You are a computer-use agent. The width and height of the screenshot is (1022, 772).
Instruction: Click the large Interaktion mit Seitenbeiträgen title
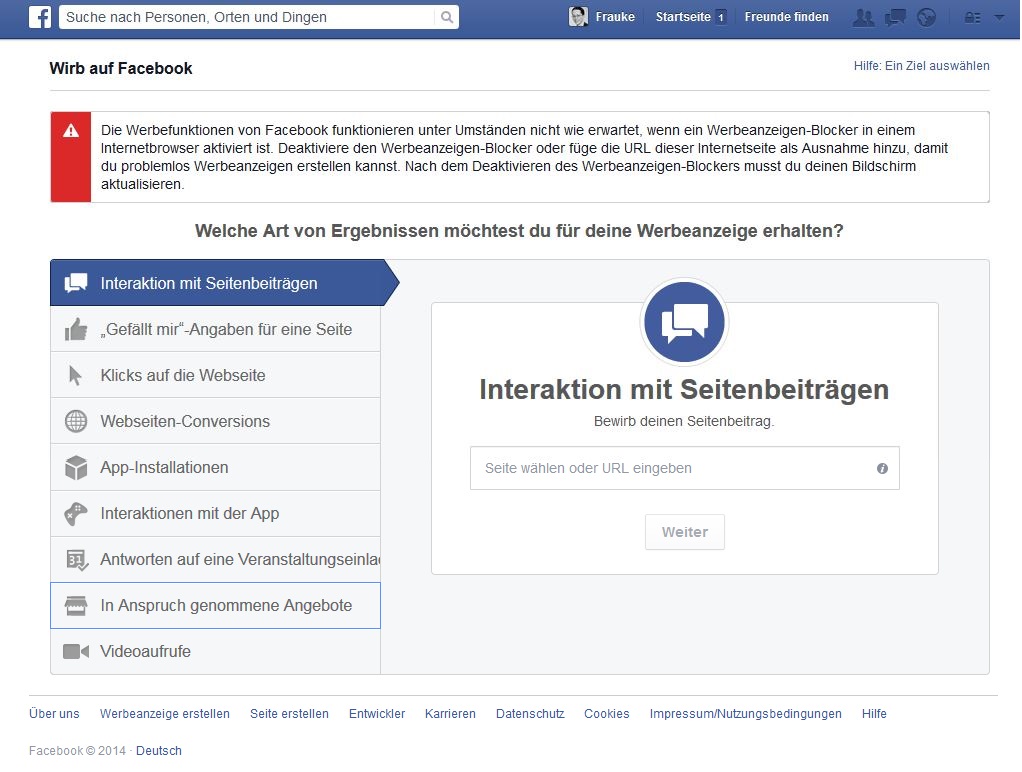point(684,390)
